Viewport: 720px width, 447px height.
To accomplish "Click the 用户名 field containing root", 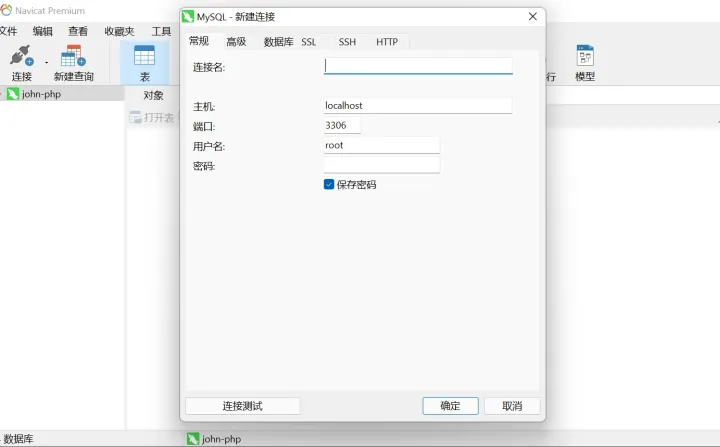I will click(x=382, y=145).
